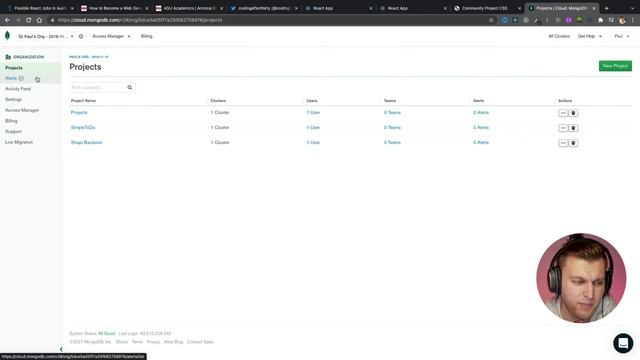Click the MongoDB leaf logo
The width and height of the screenshot is (640, 360).
tap(7, 36)
